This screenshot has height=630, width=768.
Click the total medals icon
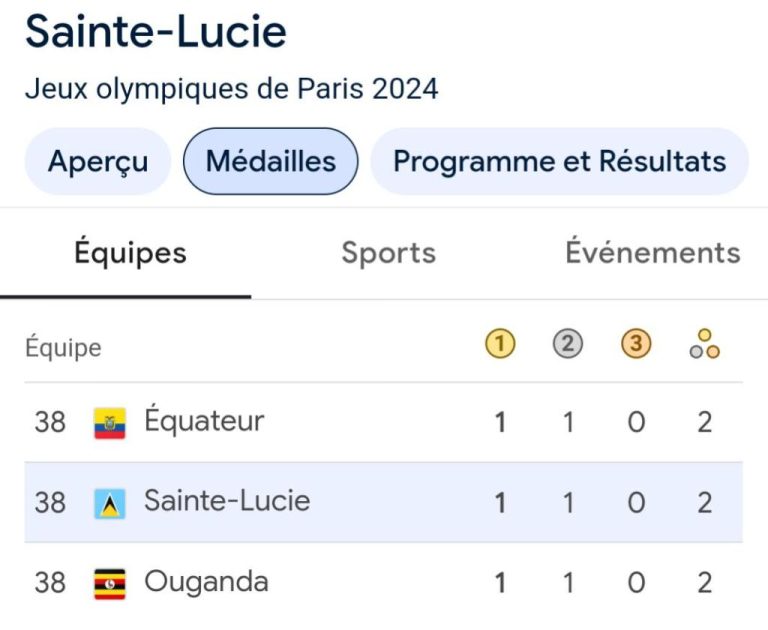(x=704, y=344)
